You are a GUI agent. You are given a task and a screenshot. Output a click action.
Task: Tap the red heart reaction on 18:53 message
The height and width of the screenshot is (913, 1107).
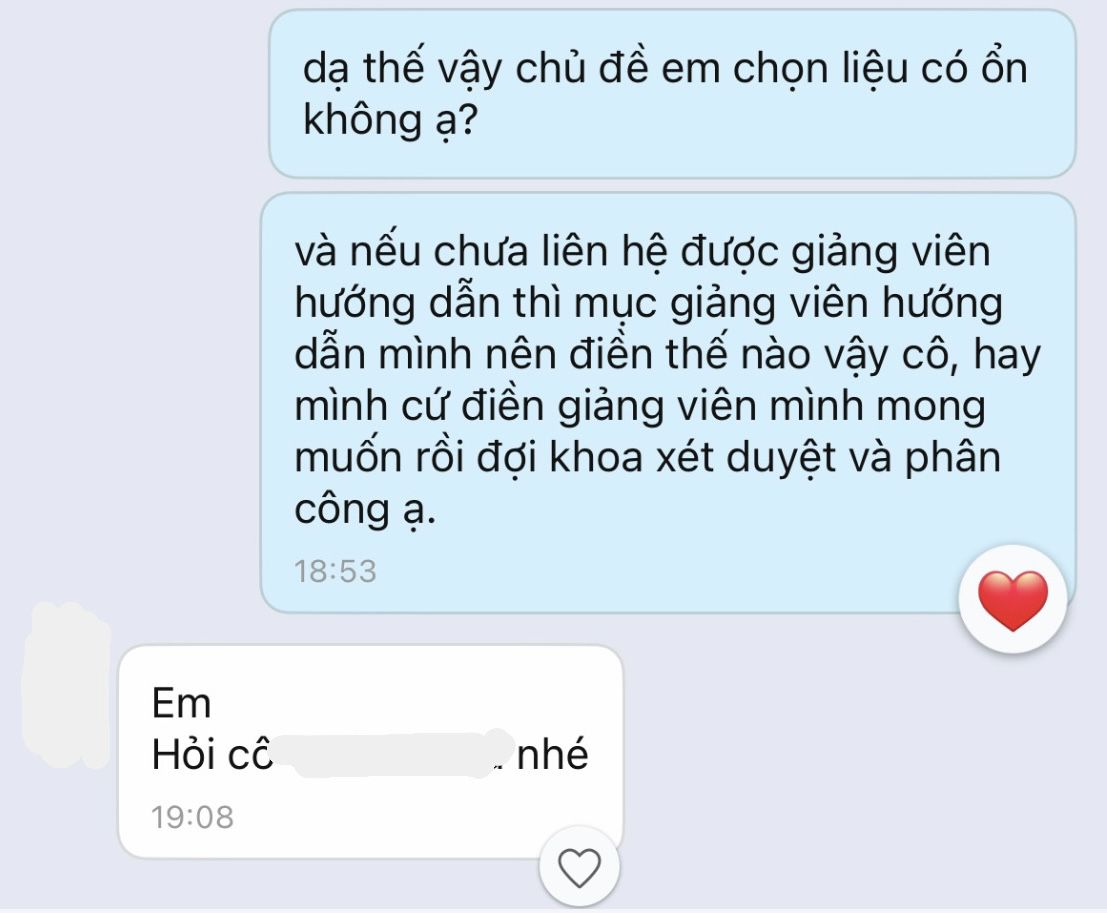tap(1013, 599)
